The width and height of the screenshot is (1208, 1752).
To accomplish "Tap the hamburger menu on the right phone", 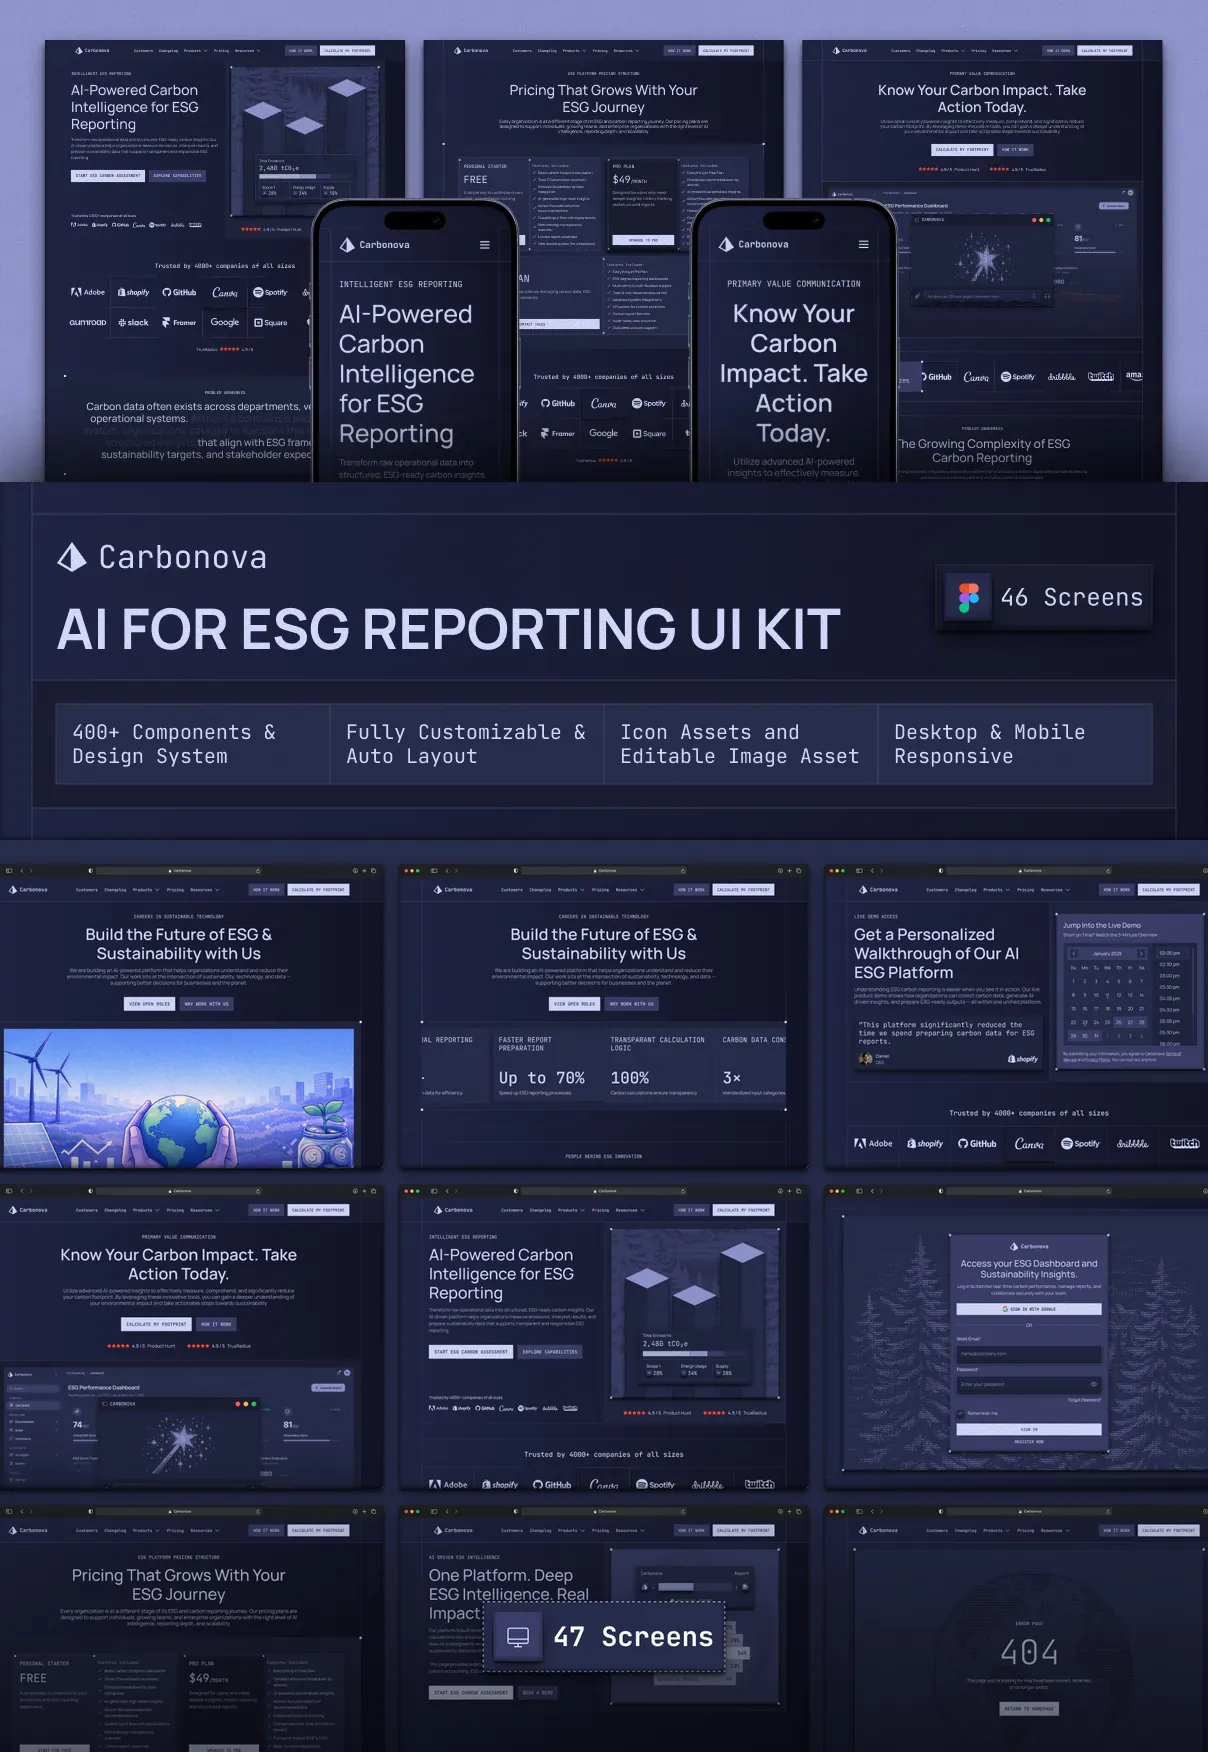I will coord(863,245).
